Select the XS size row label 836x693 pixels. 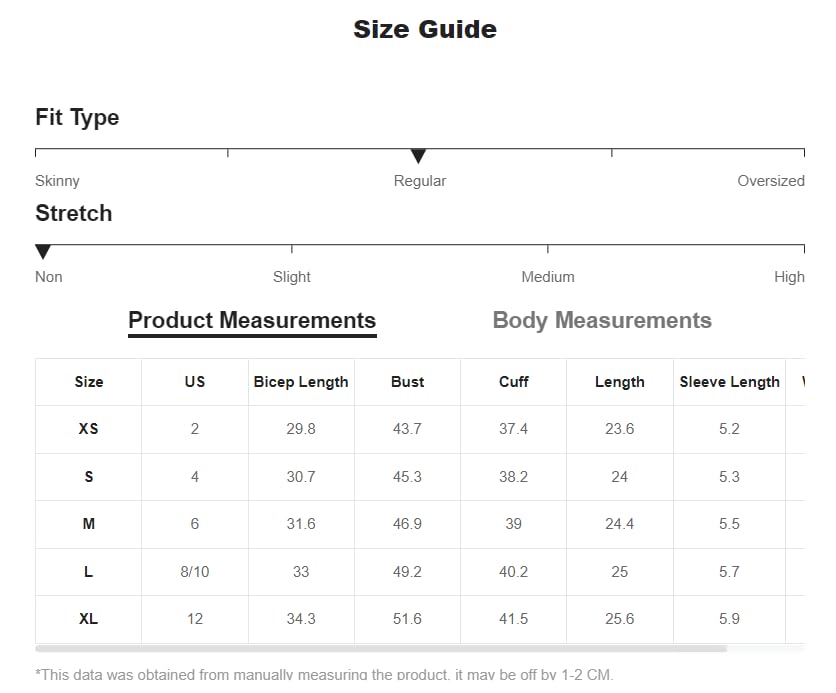(x=89, y=429)
